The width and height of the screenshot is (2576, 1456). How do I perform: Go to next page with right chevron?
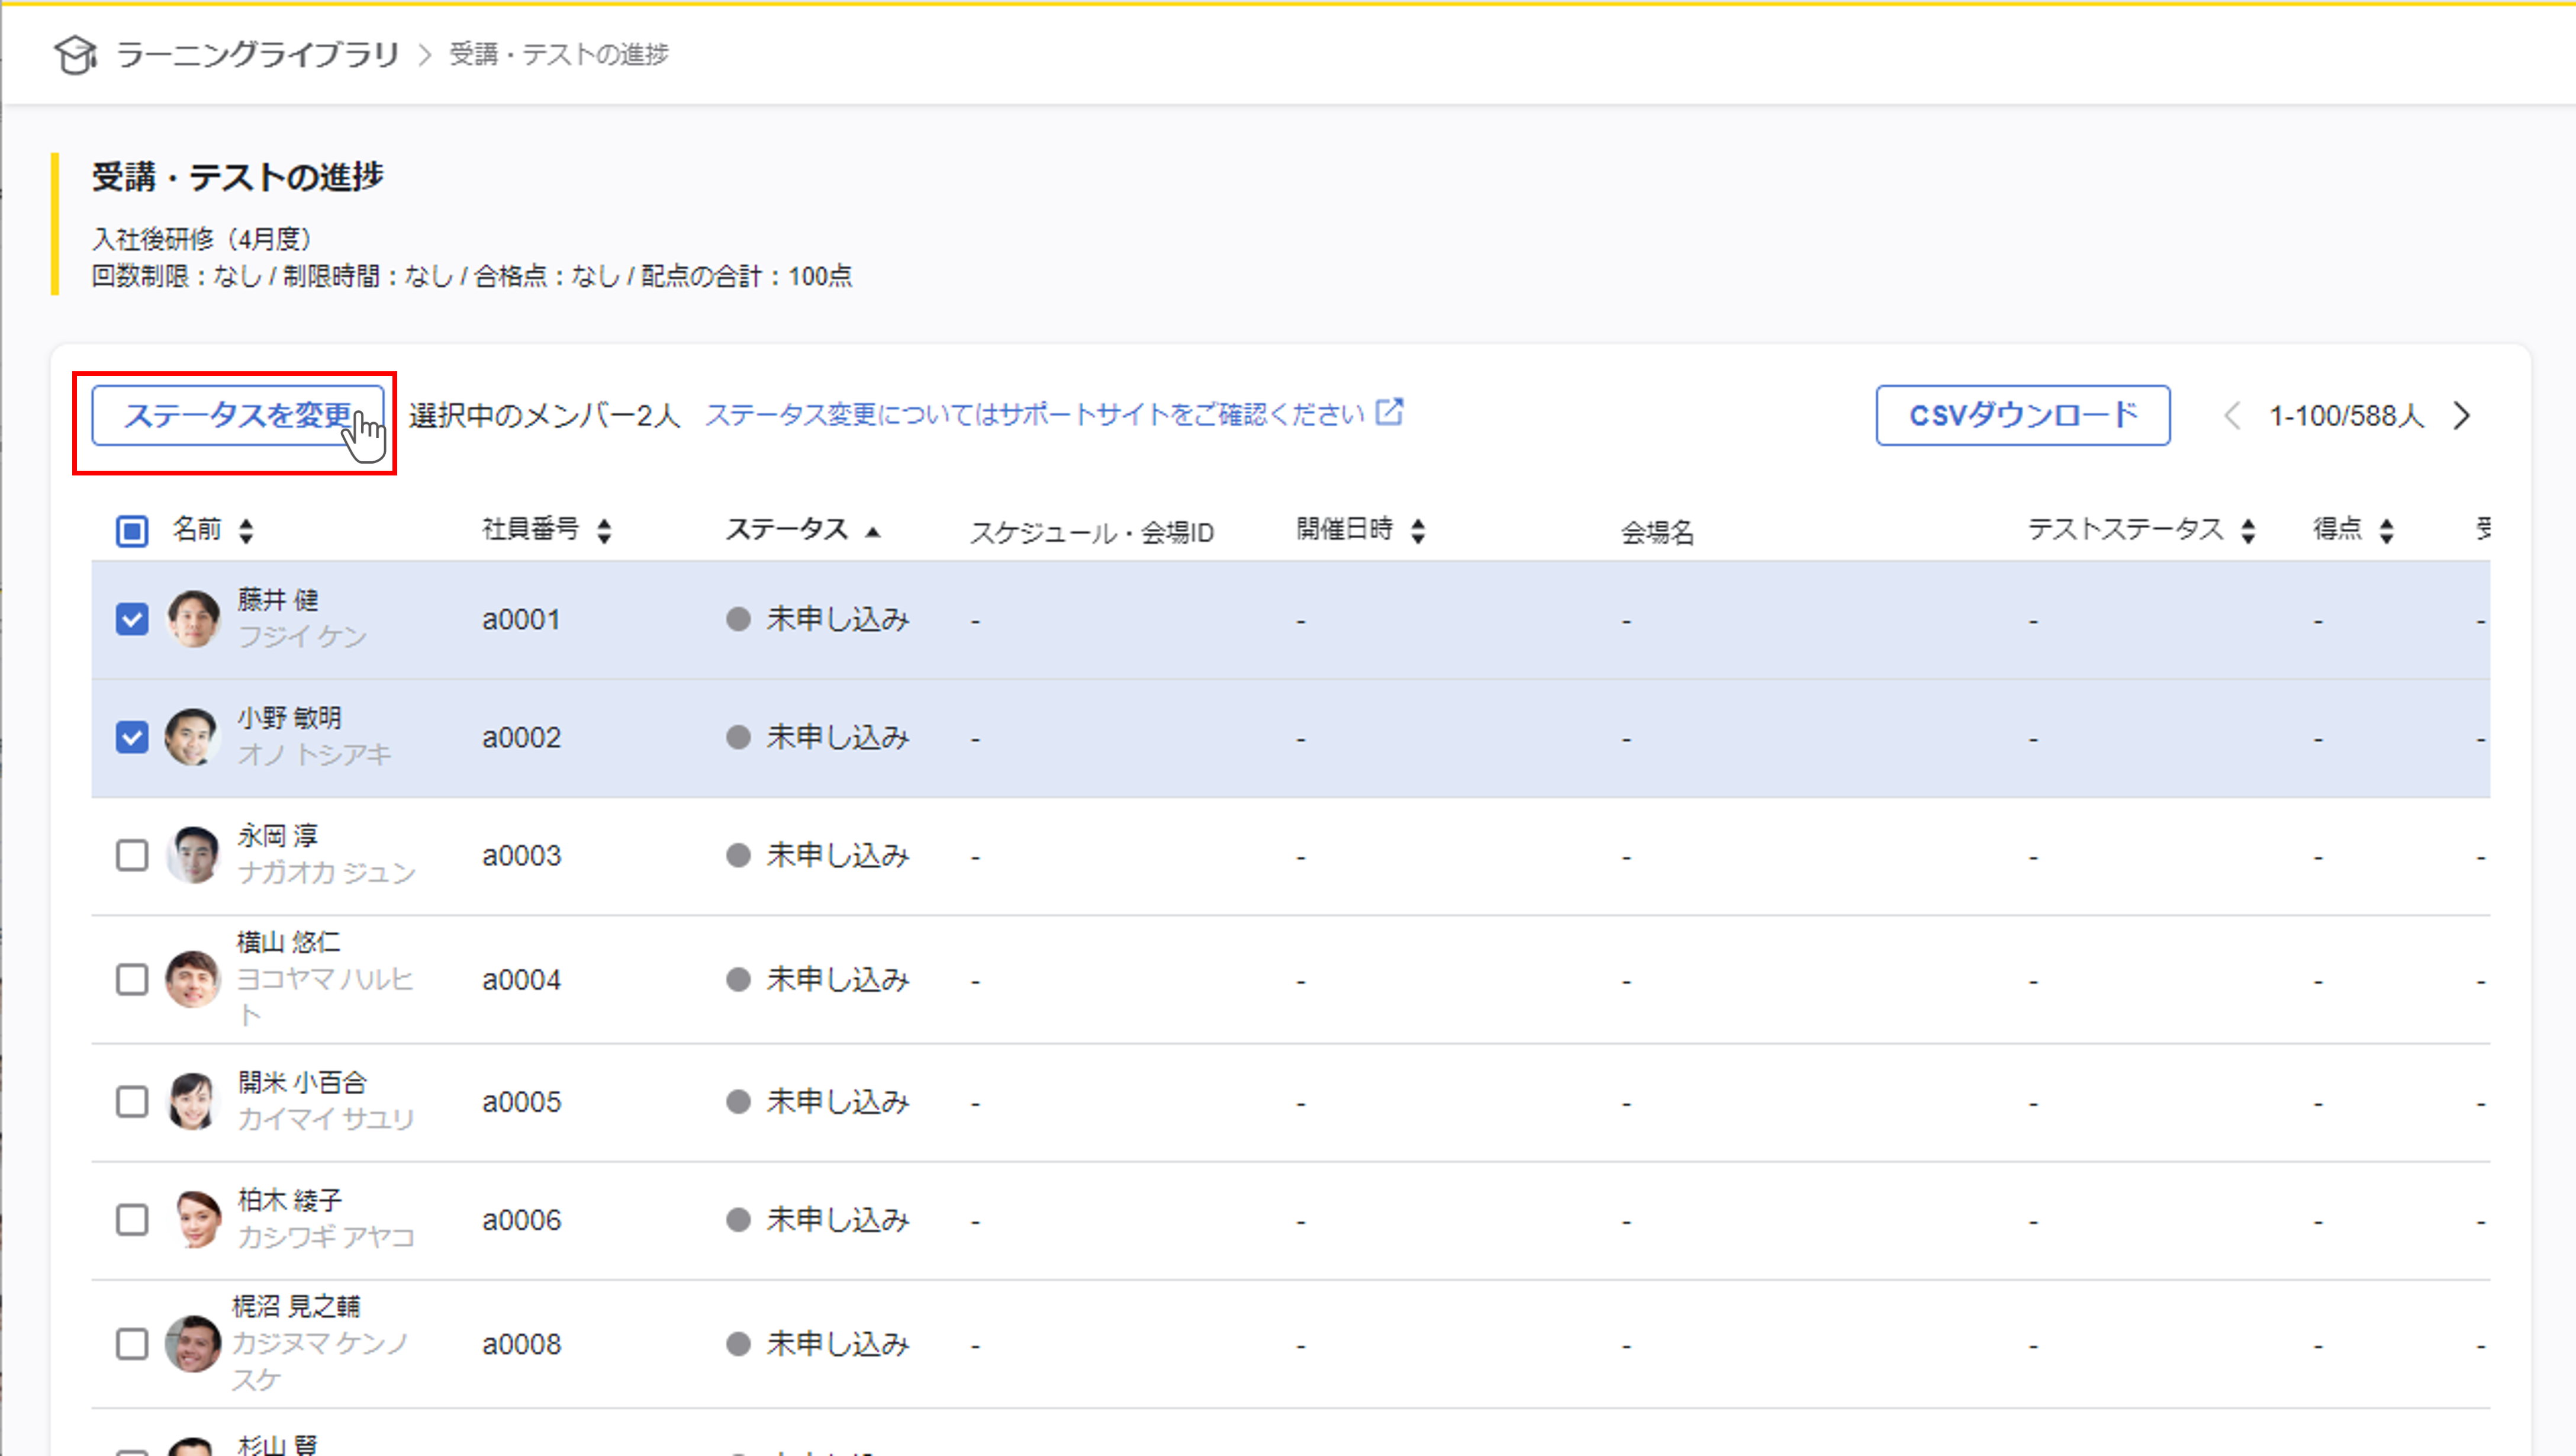tap(2461, 416)
